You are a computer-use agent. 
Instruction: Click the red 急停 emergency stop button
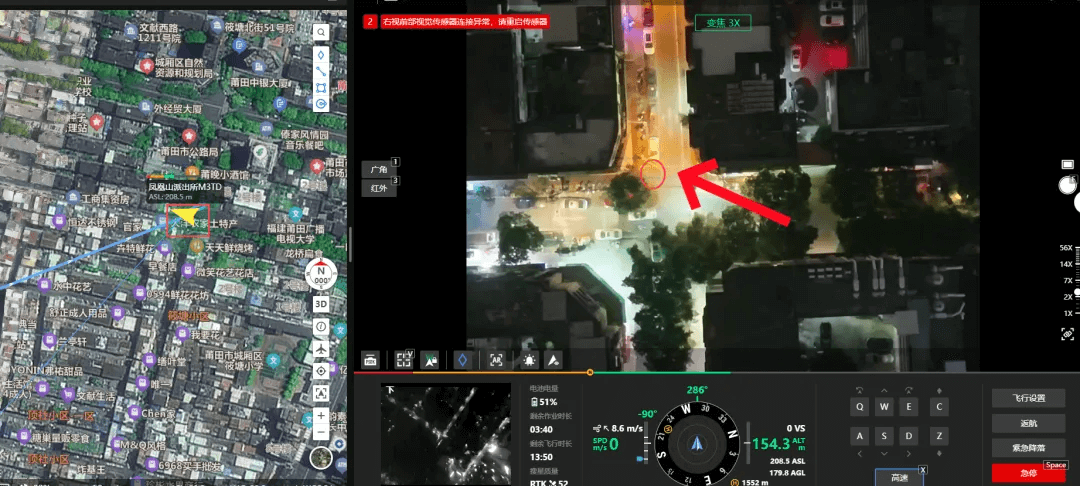[1028, 473]
